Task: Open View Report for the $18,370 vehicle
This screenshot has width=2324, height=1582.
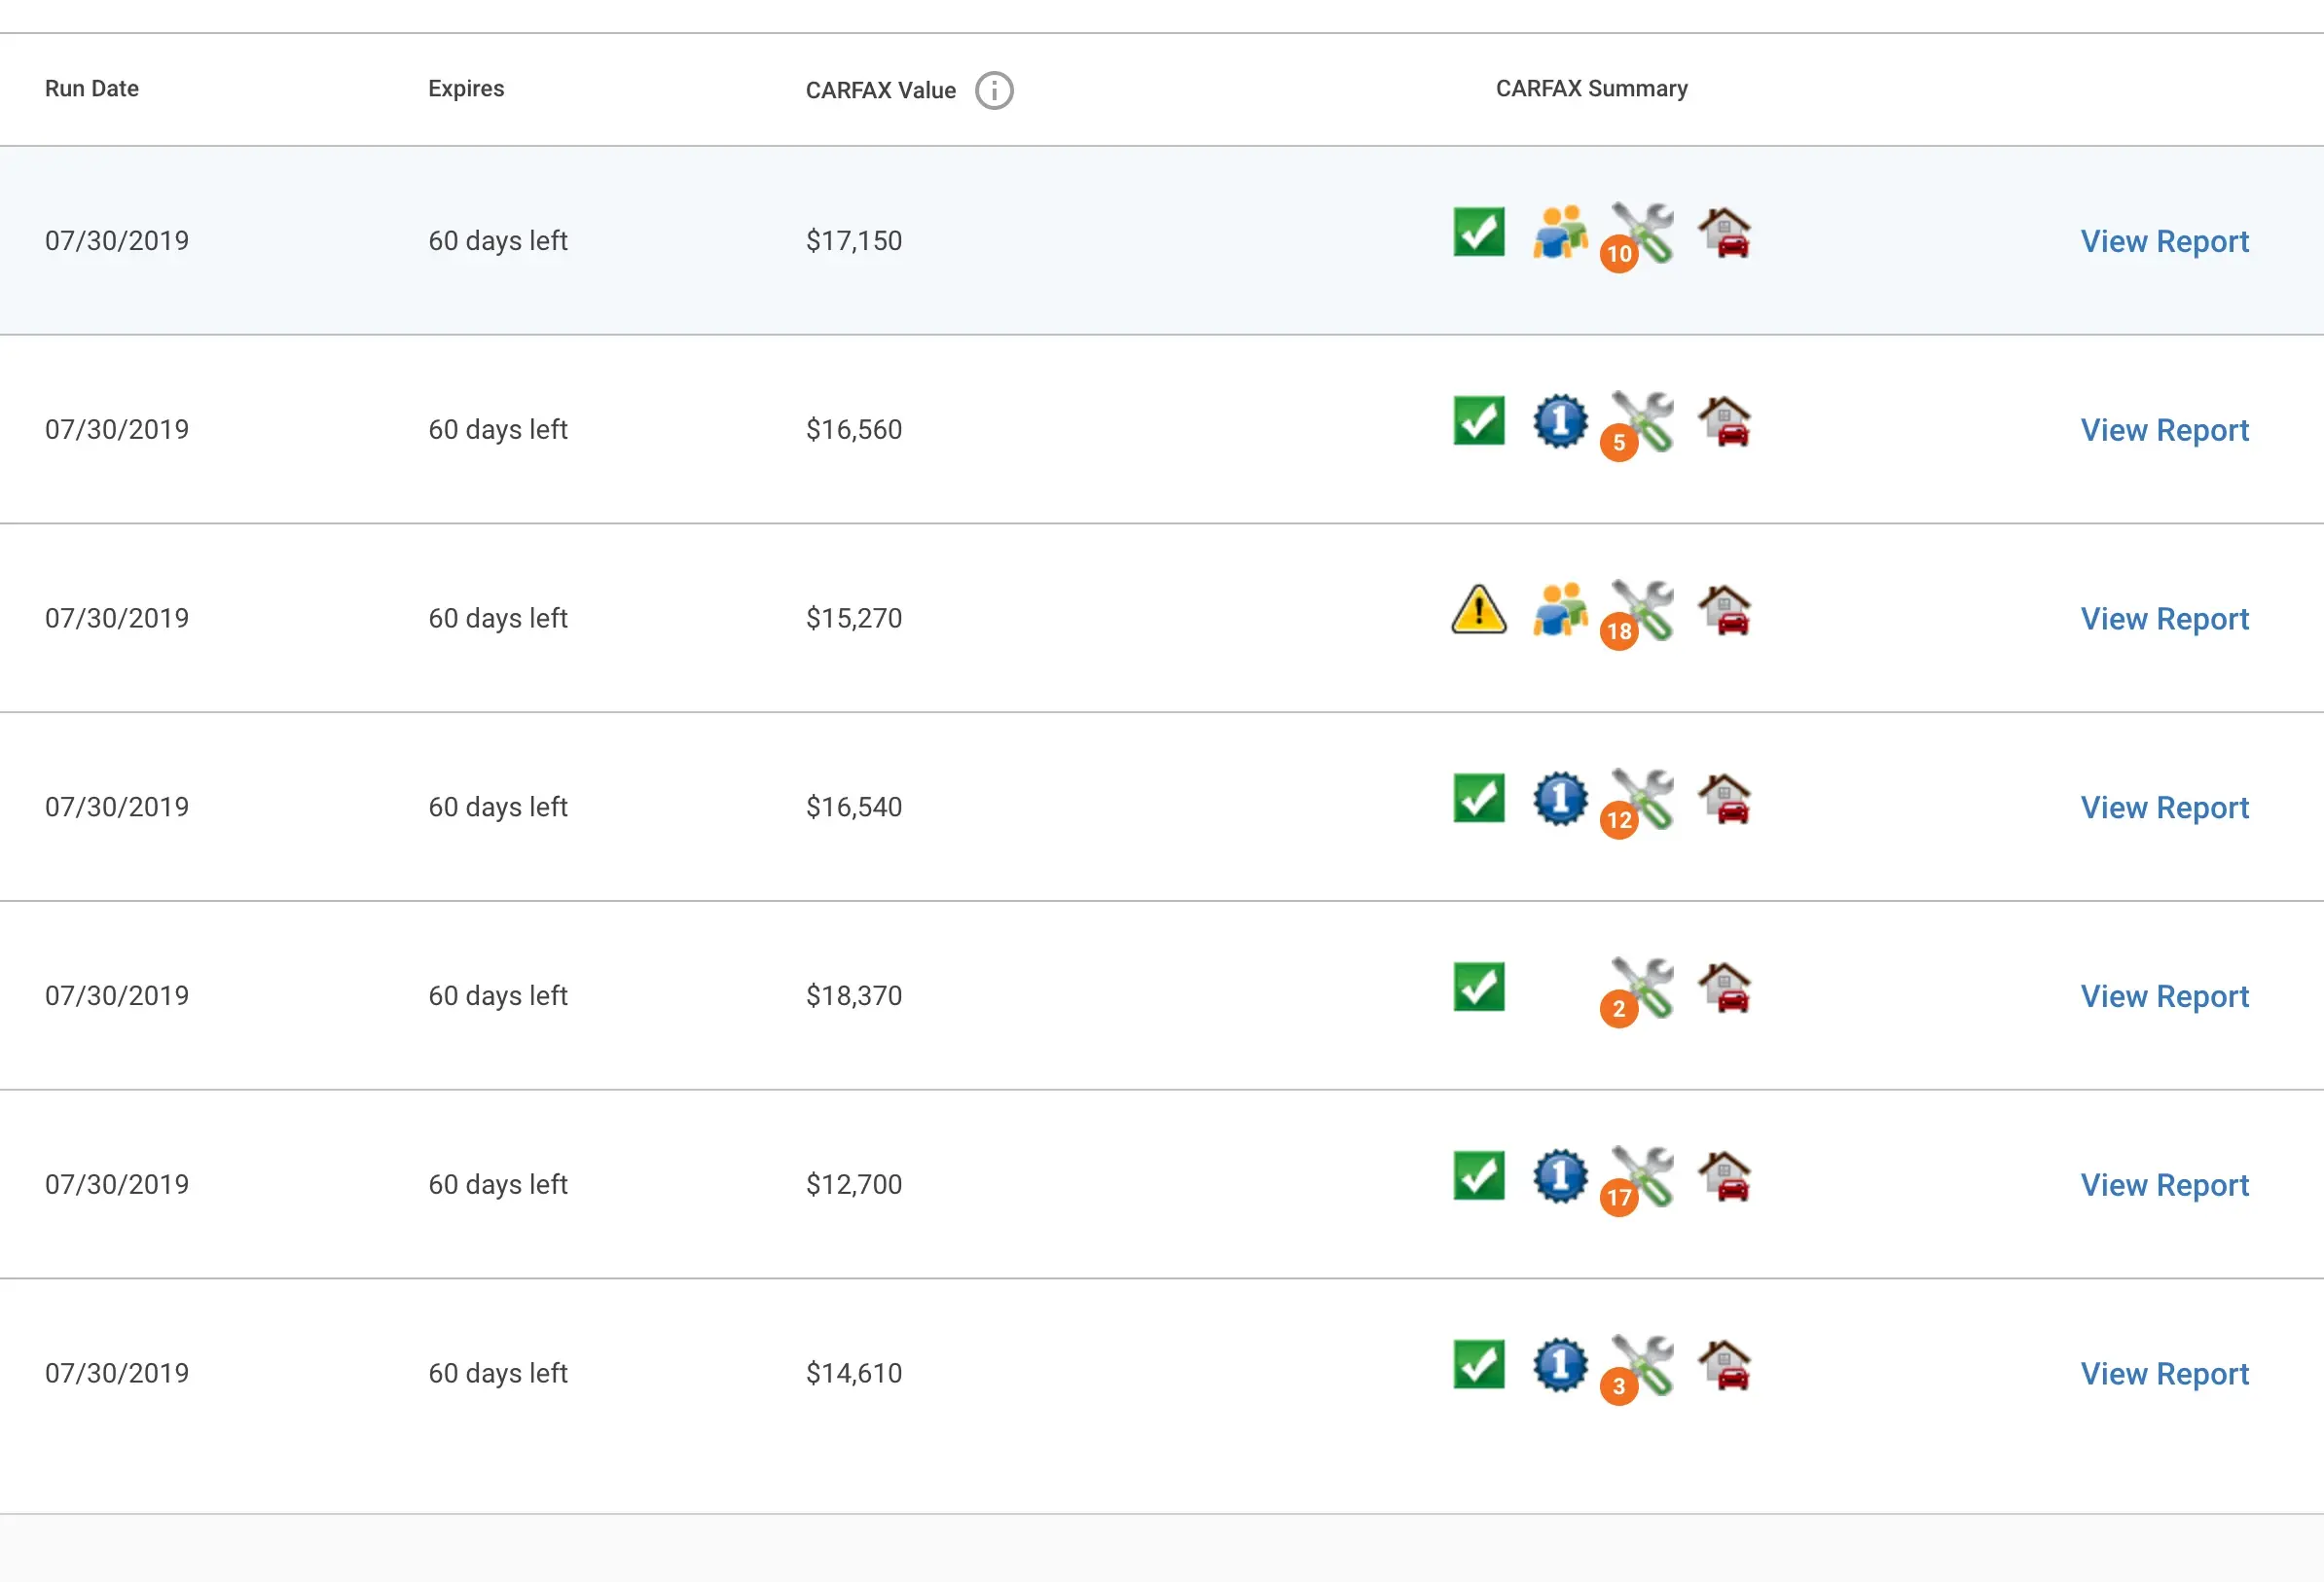Action: coord(2164,996)
